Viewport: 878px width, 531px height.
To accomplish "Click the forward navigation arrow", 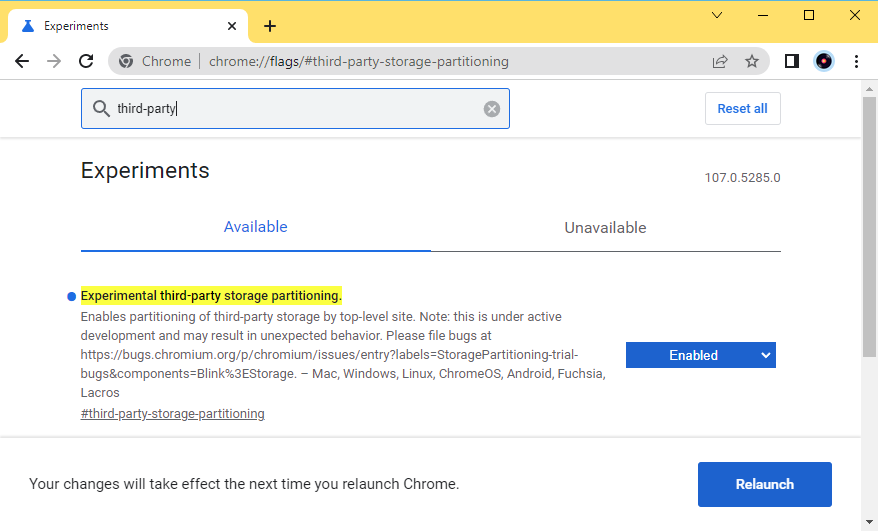I will click(54, 61).
